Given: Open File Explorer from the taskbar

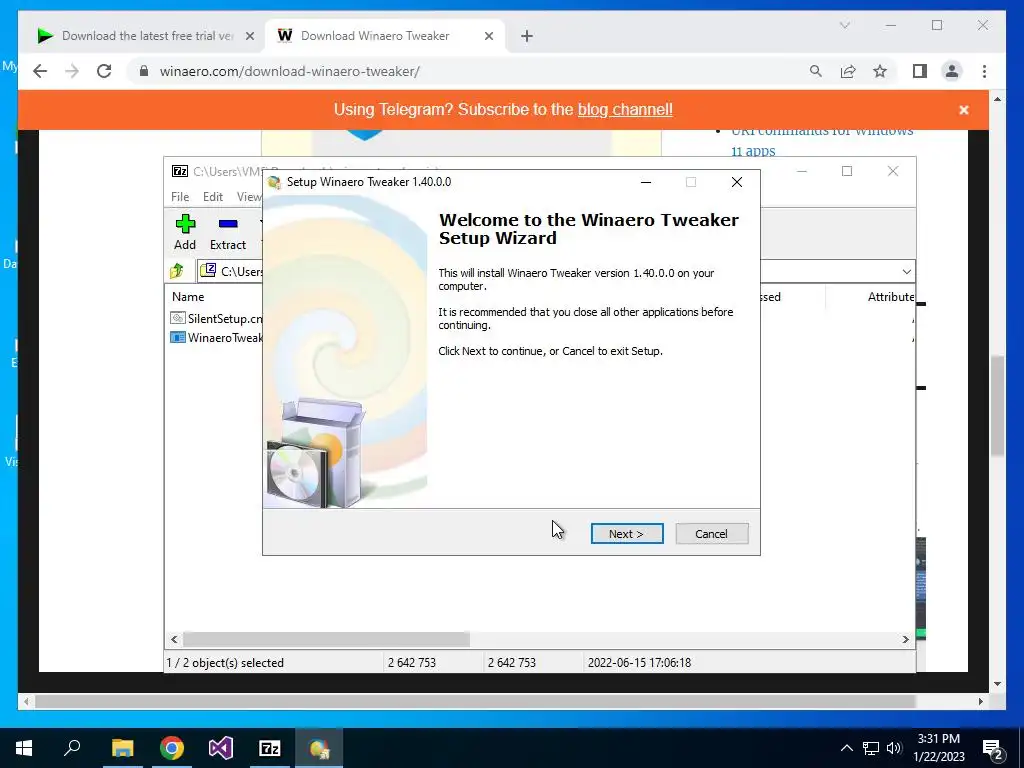Looking at the screenshot, I should point(122,748).
